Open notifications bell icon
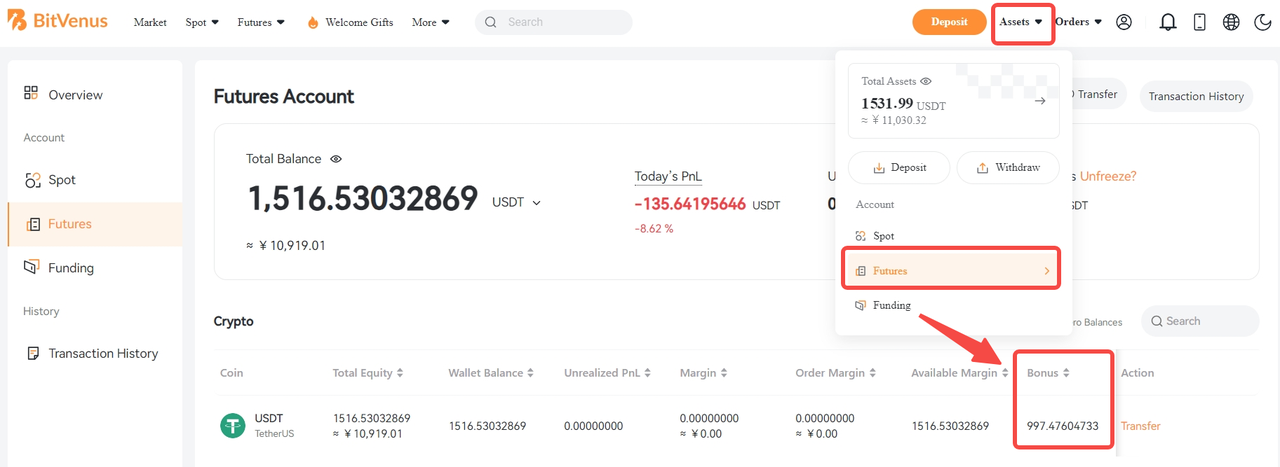 coord(1167,22)
